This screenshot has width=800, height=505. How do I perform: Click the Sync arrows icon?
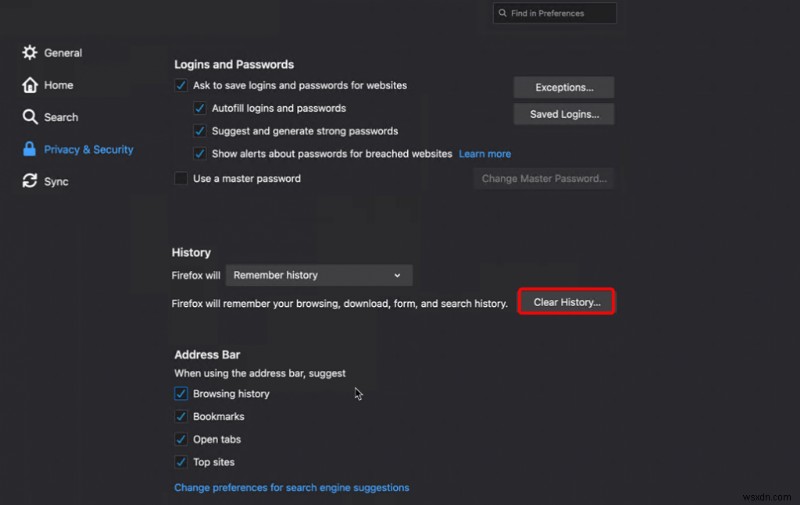[x=30, y=181]
